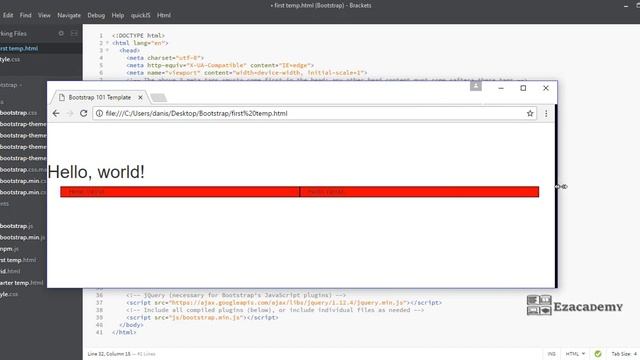
Task: Click the Chrome profile icon in the title bar
Action: [476, 86]
